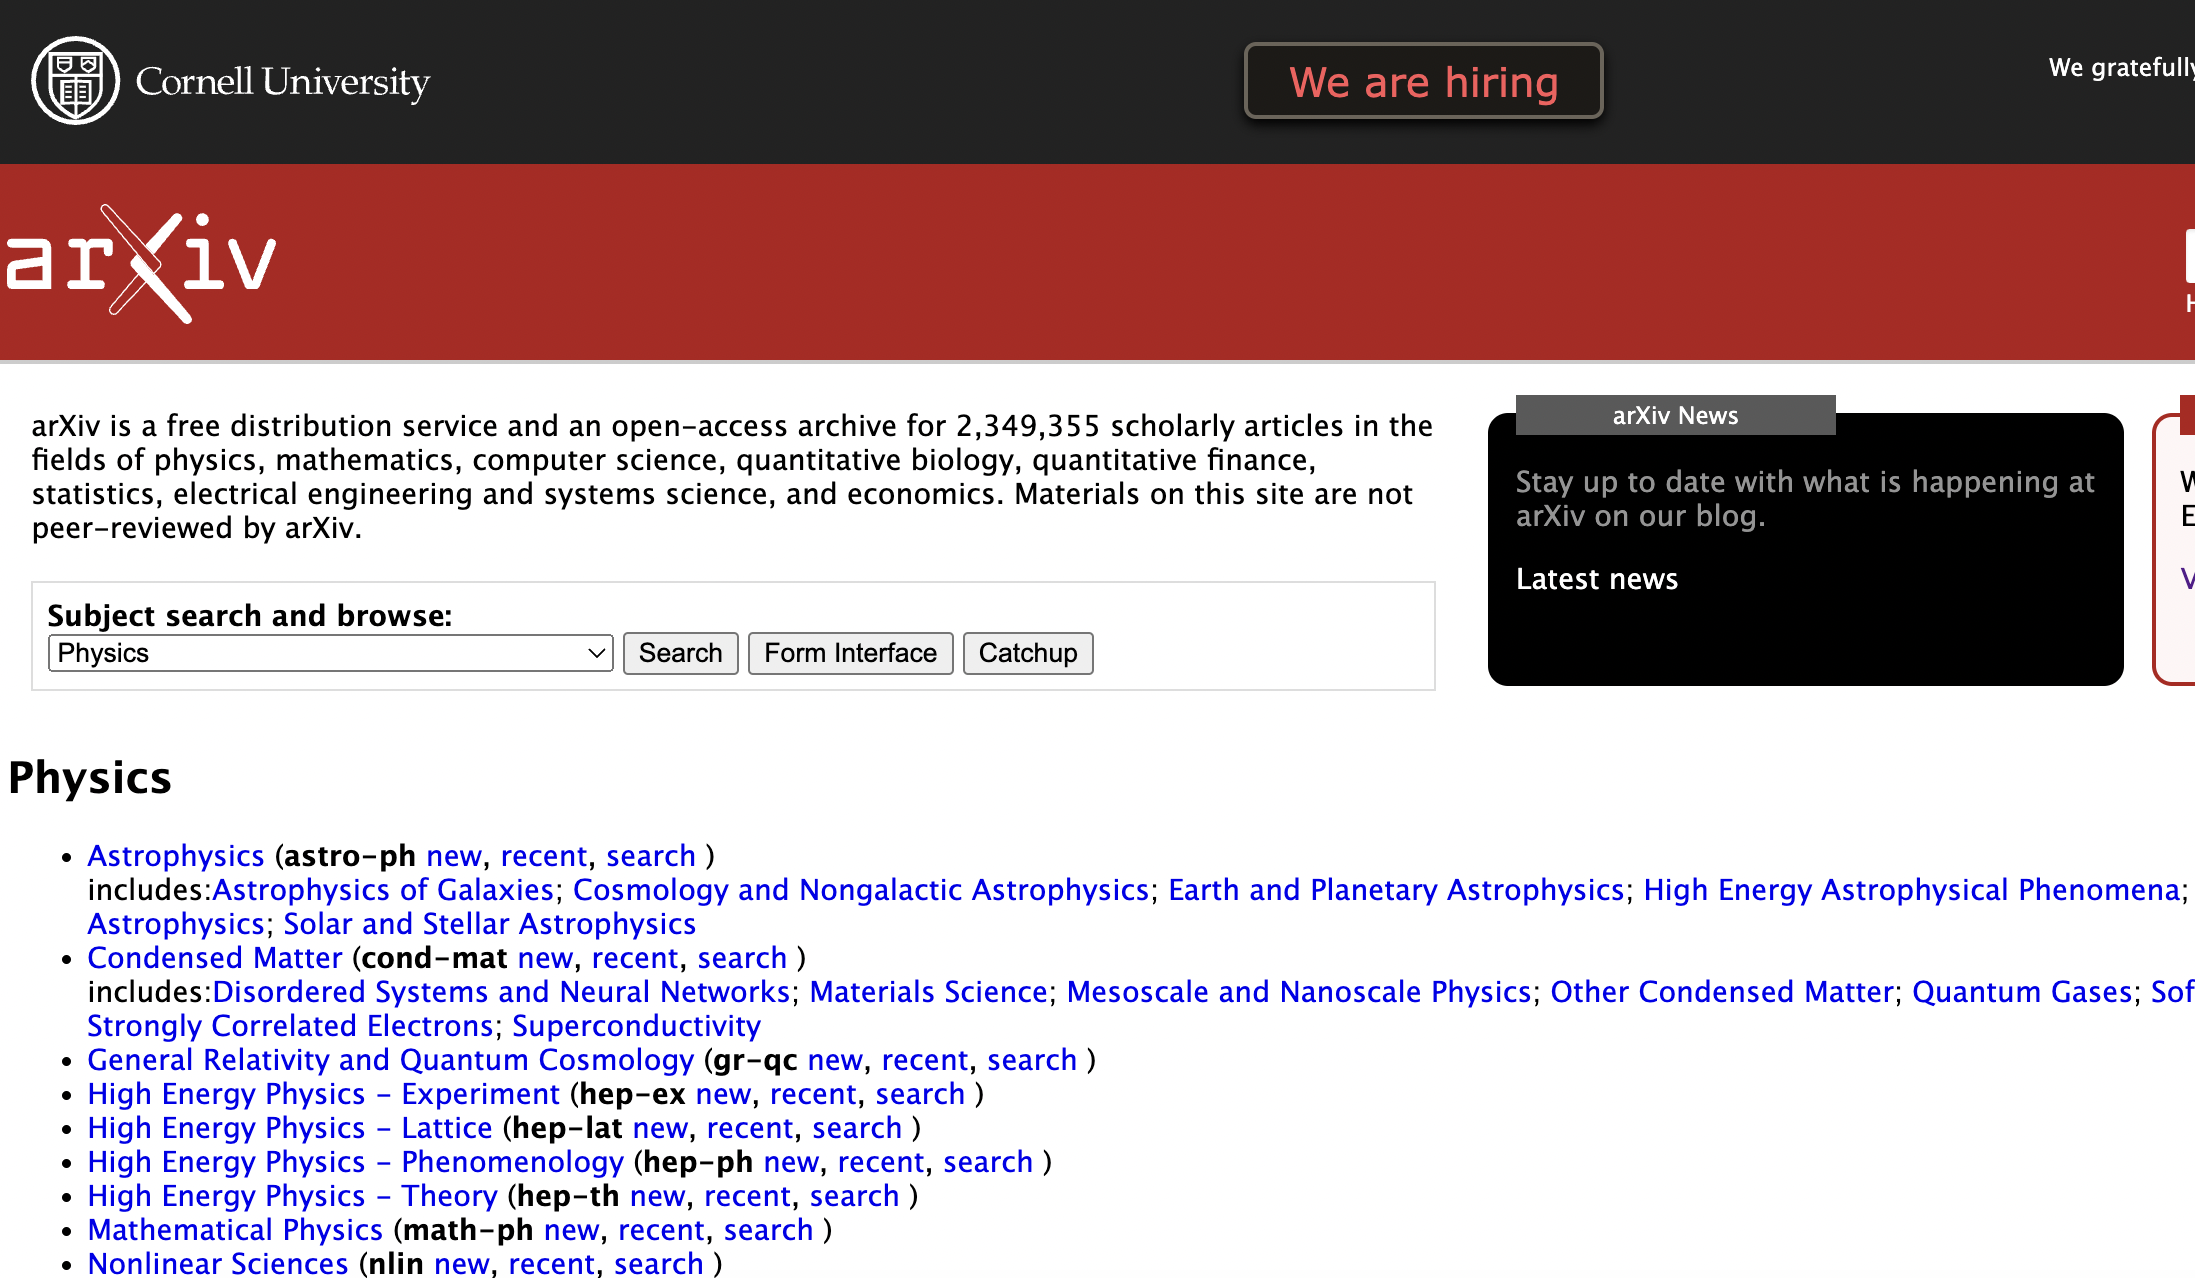
Task: Open Mathematical Physics category link
Action: [x=234, y=1230]
